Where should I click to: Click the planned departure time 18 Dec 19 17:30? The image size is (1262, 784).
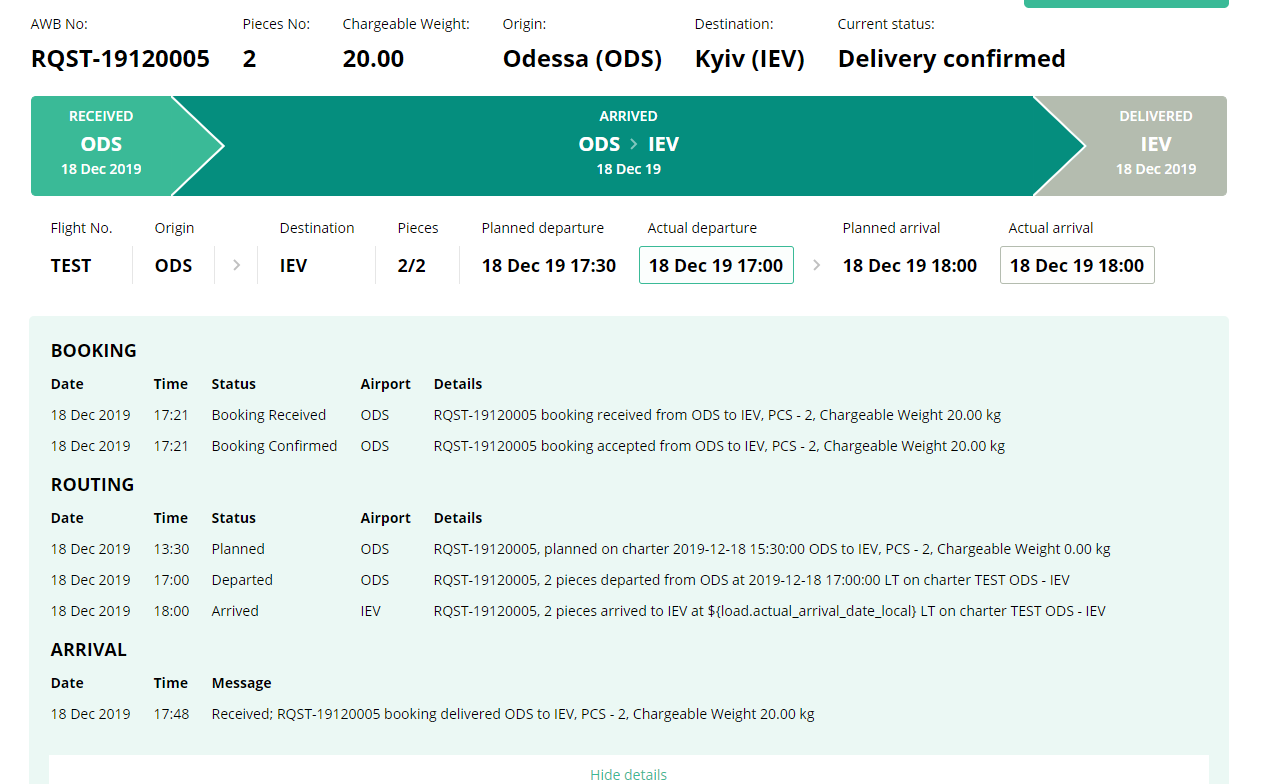[x=548, y=266]
